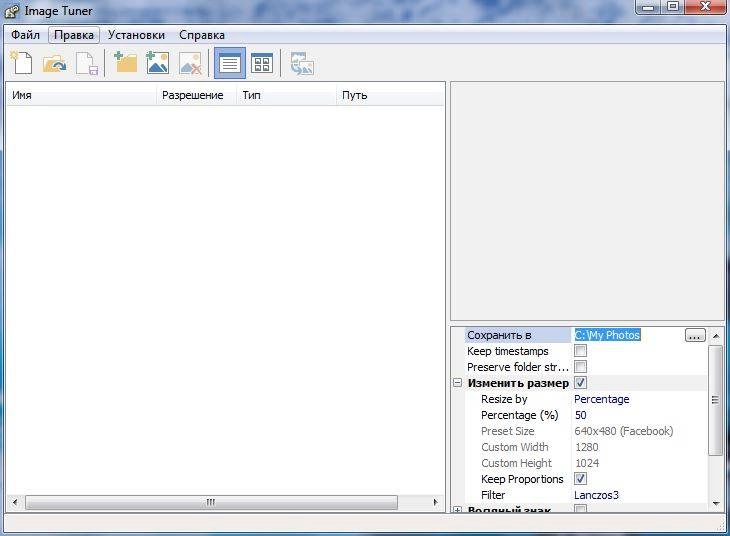The height and width of the screenshot is (536, 730).
Task: Add a folder of images
Action: click(126, 63)
